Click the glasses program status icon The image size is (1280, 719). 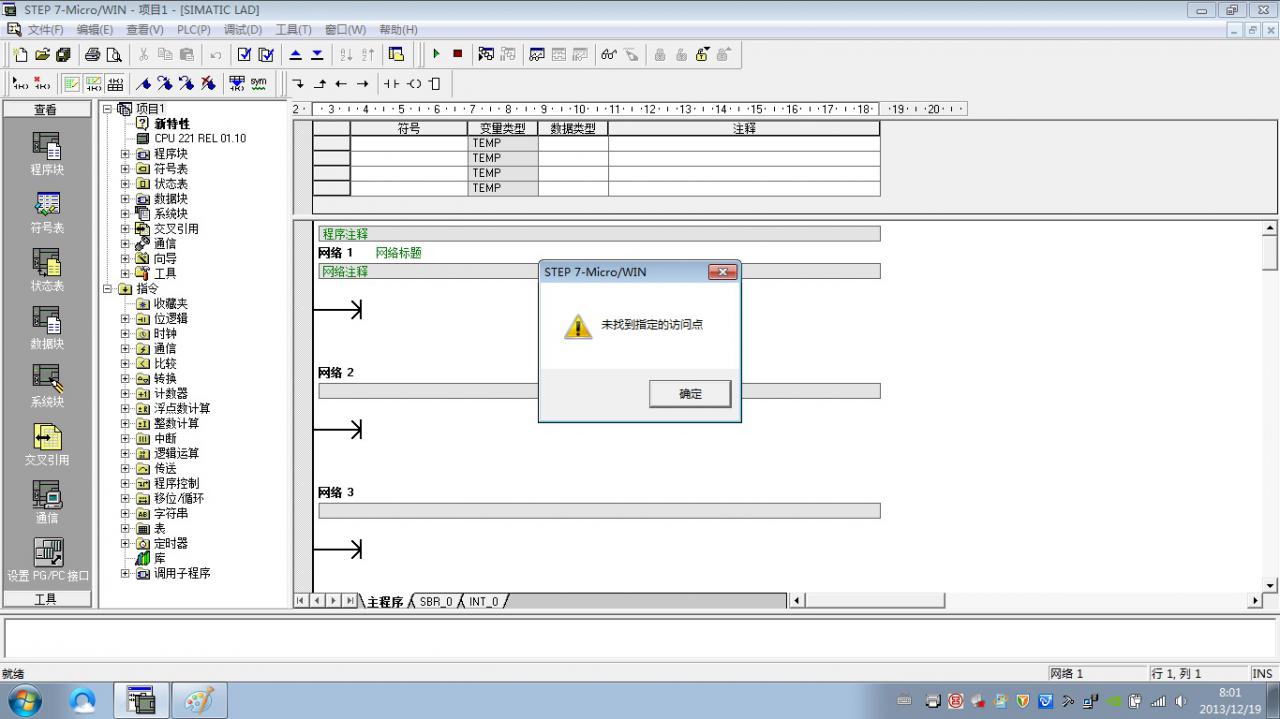tap(608, 54)
